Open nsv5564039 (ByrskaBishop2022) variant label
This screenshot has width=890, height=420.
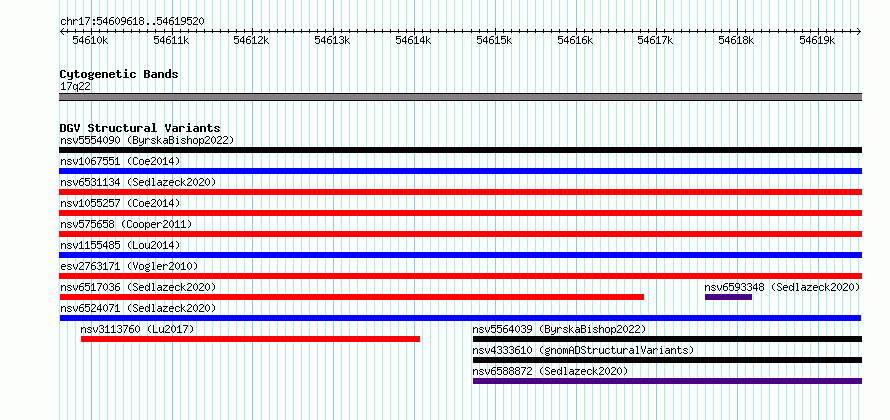point(559,329)
